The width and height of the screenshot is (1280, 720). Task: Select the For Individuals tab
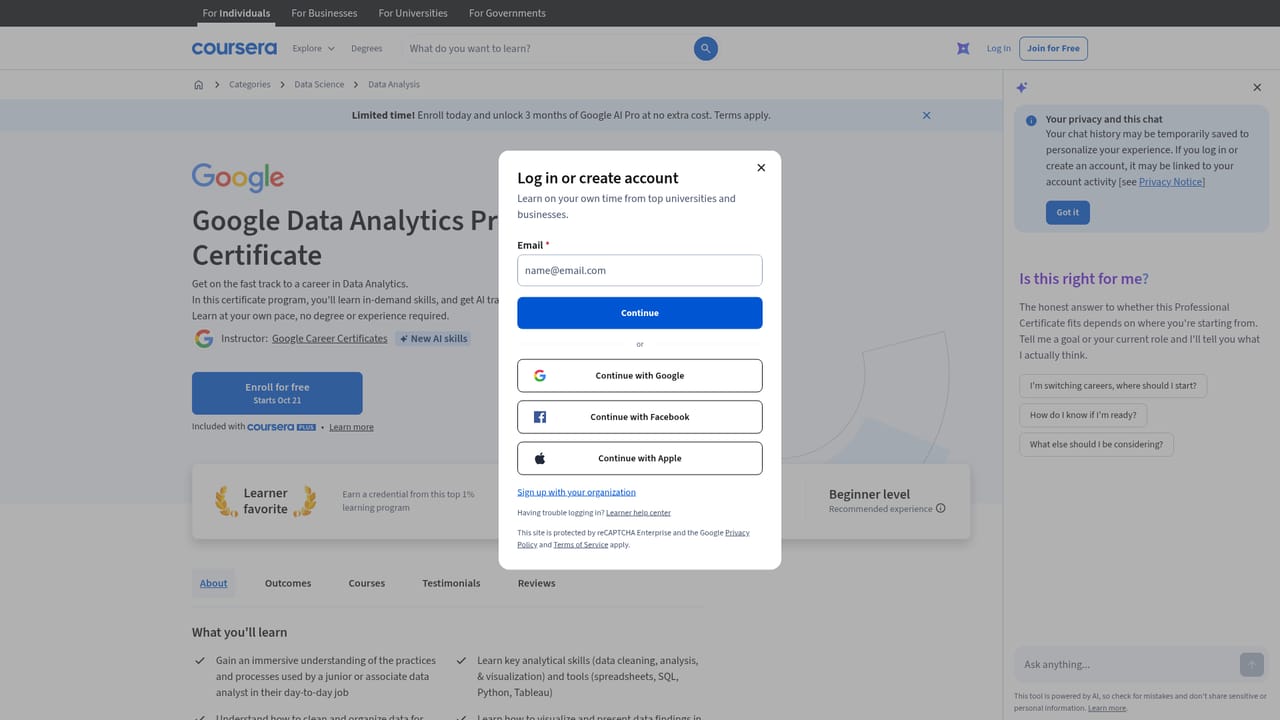236,13
